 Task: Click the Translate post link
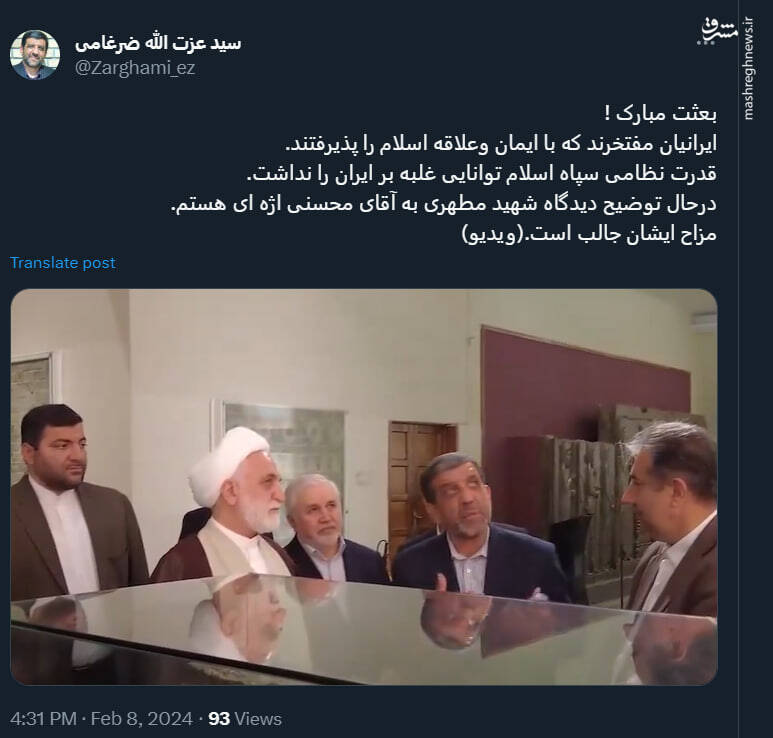click(x=63, y=263)
